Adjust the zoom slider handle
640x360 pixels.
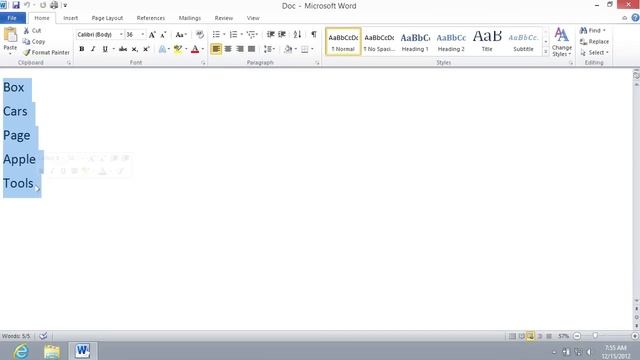596,336
